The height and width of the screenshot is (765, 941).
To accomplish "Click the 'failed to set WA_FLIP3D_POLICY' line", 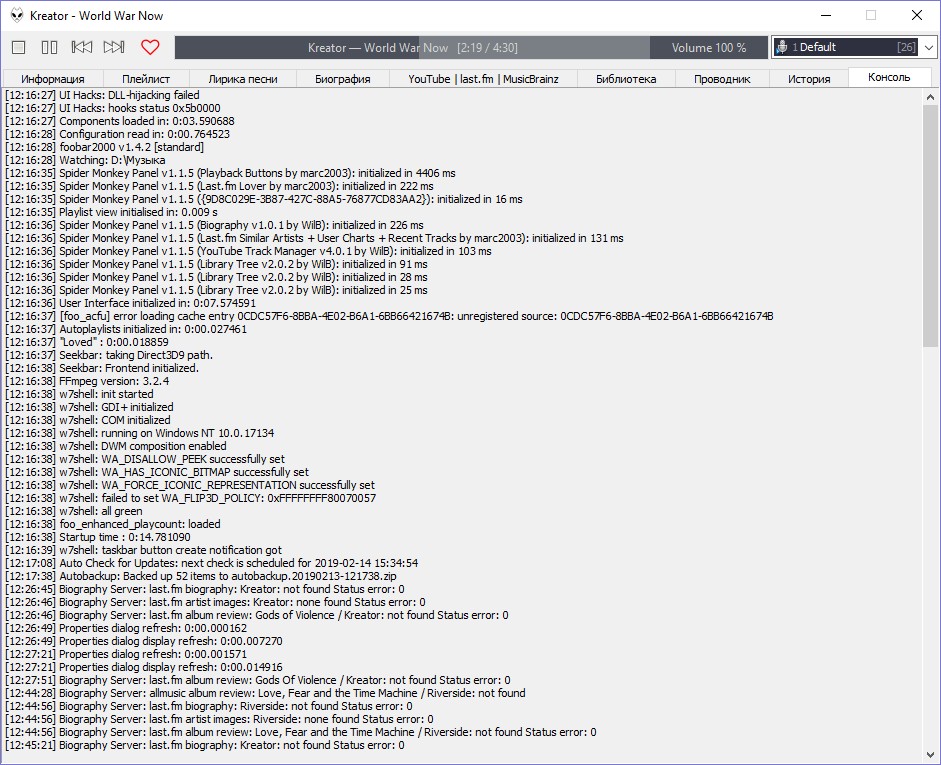I will 190,498.
